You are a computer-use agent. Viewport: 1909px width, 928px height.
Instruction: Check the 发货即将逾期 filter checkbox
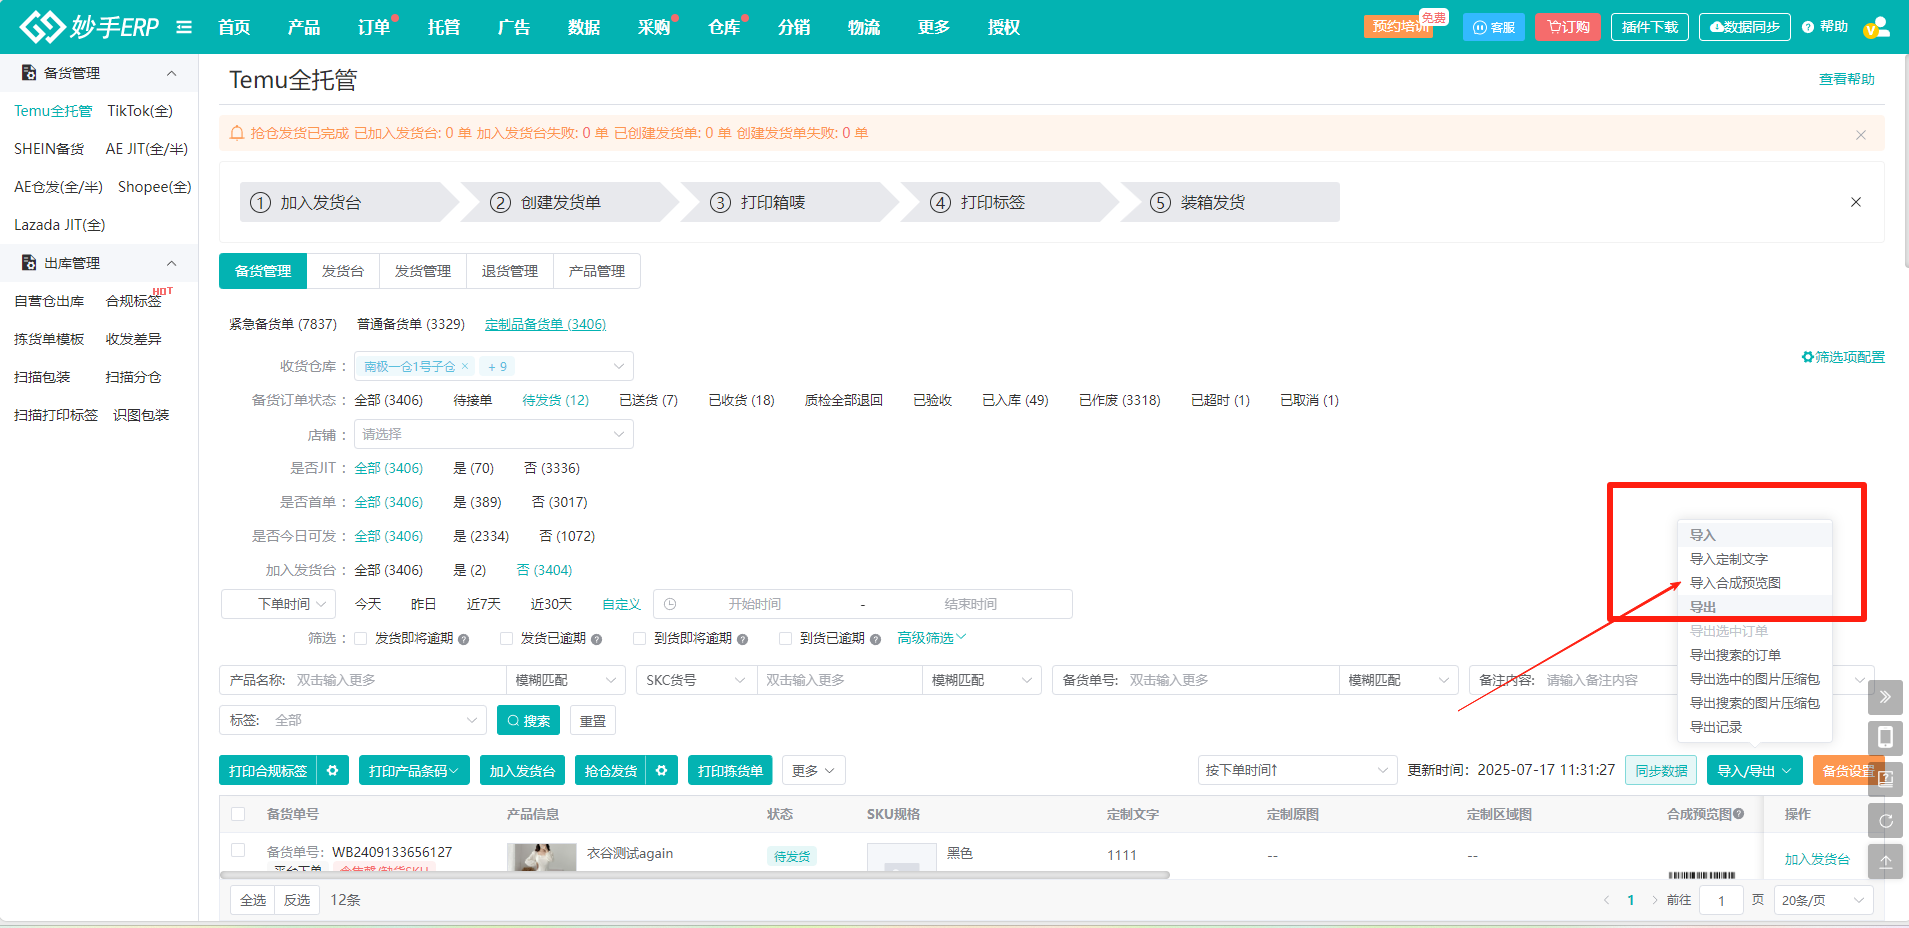pos(360,638)
